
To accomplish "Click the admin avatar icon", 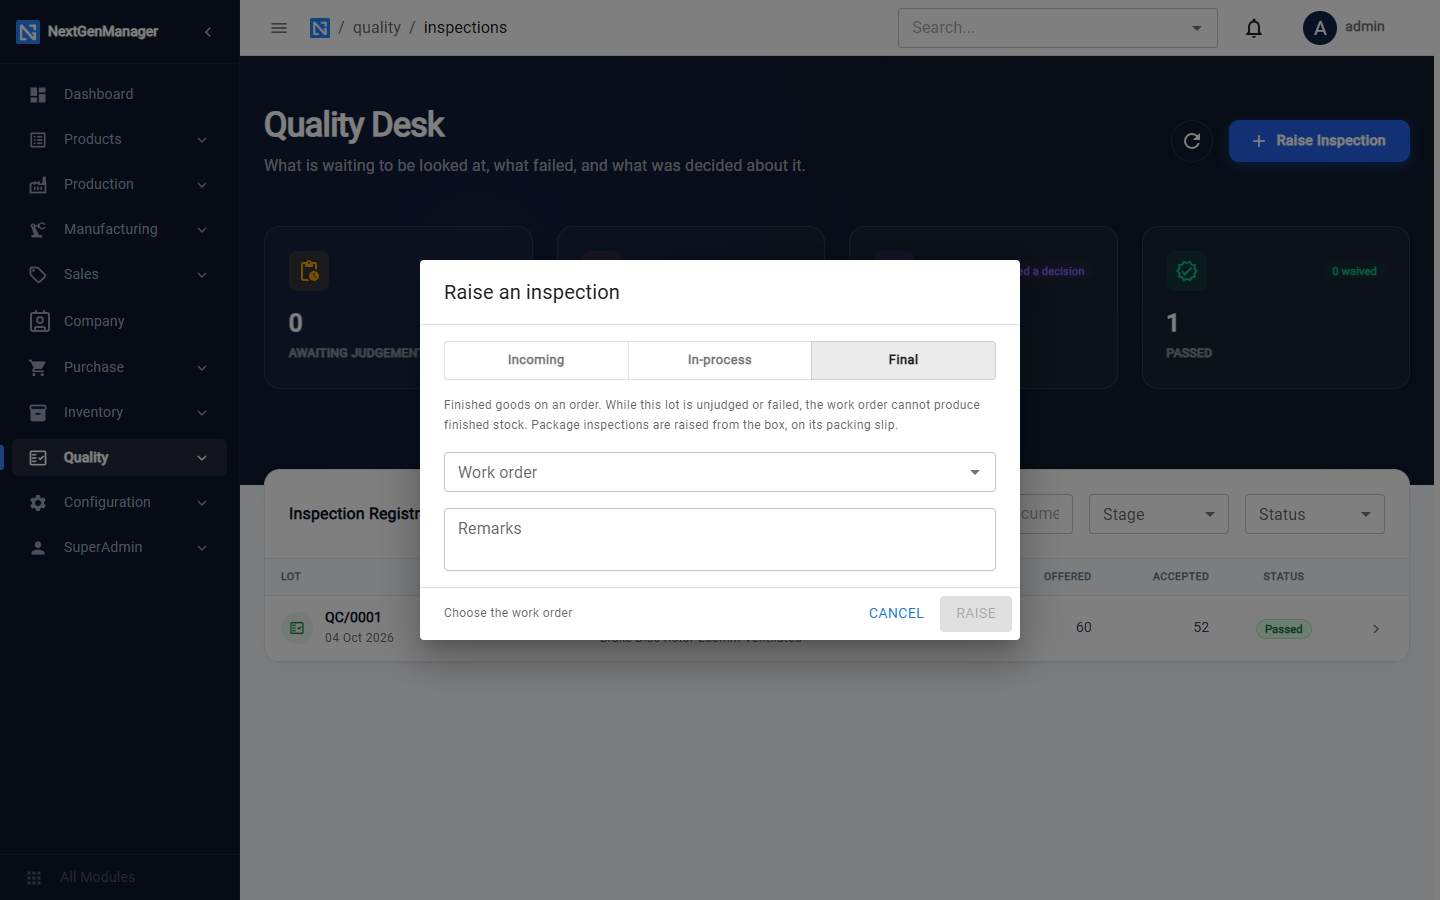I will coord(1320,28).
